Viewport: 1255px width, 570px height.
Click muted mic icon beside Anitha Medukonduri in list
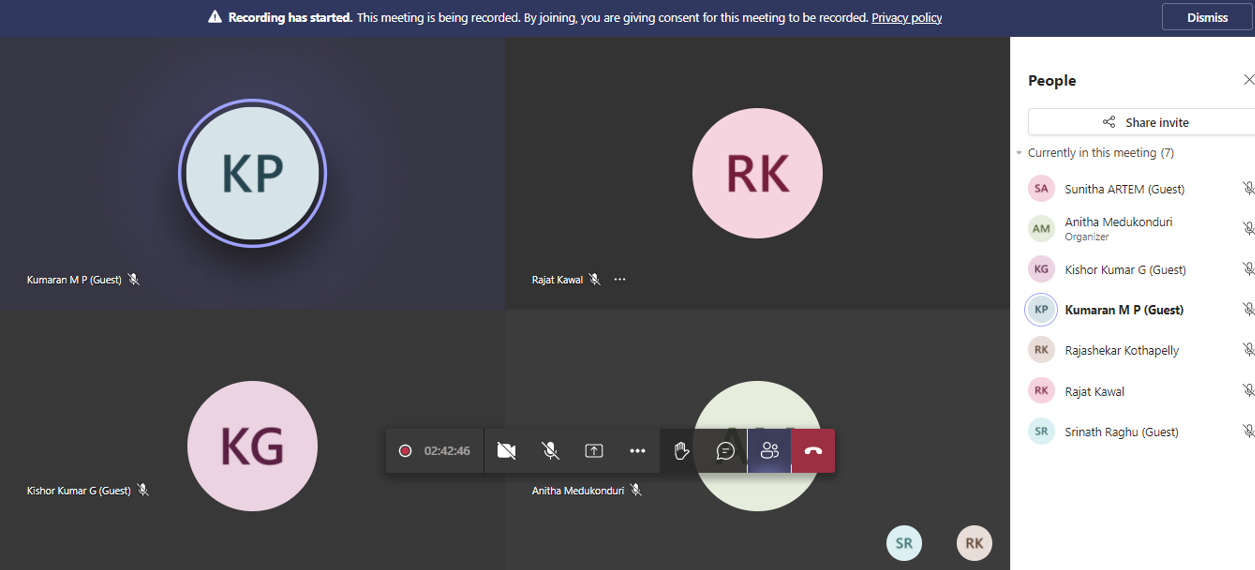point(1248,229)
